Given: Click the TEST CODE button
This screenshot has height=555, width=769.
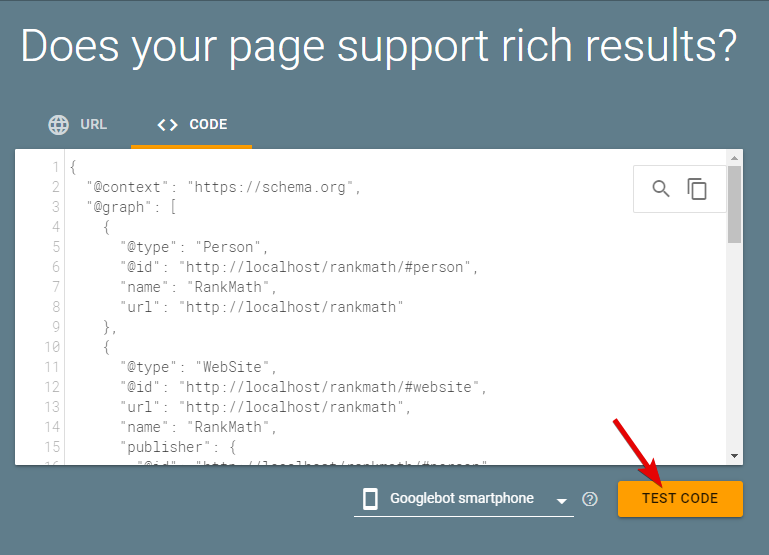Looking at the screenshot, I should pos(680,499).
